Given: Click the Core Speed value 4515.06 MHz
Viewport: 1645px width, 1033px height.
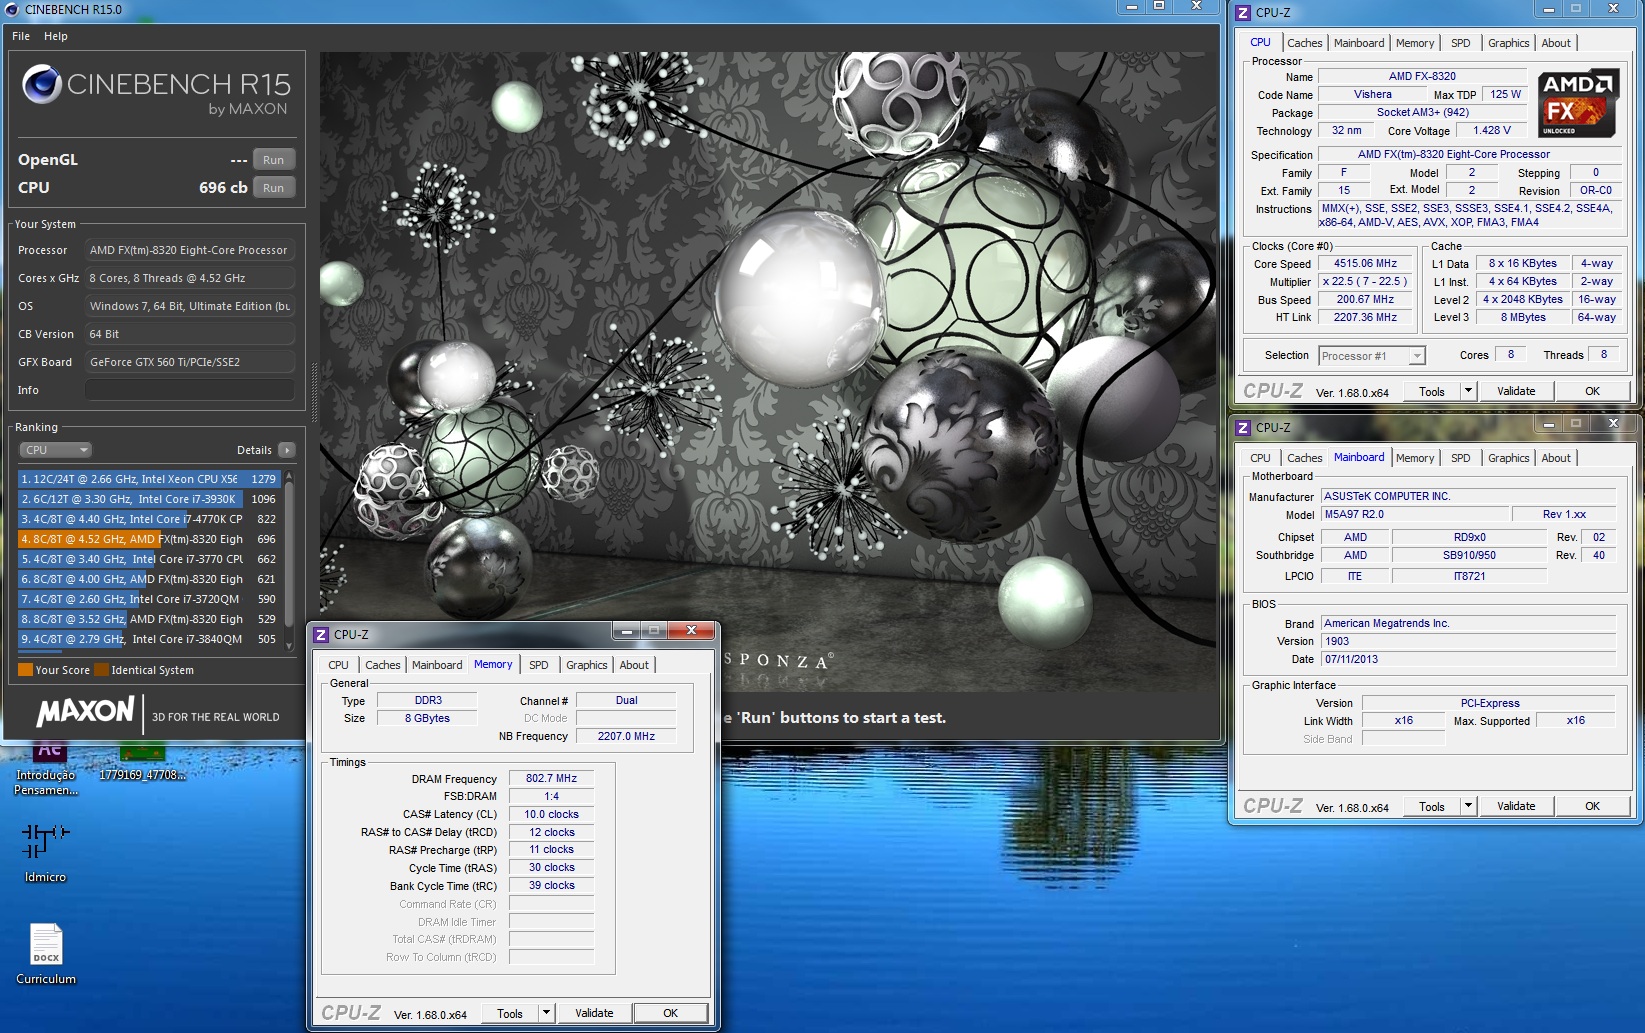Looking at the screenshot, I should 1365,264.
